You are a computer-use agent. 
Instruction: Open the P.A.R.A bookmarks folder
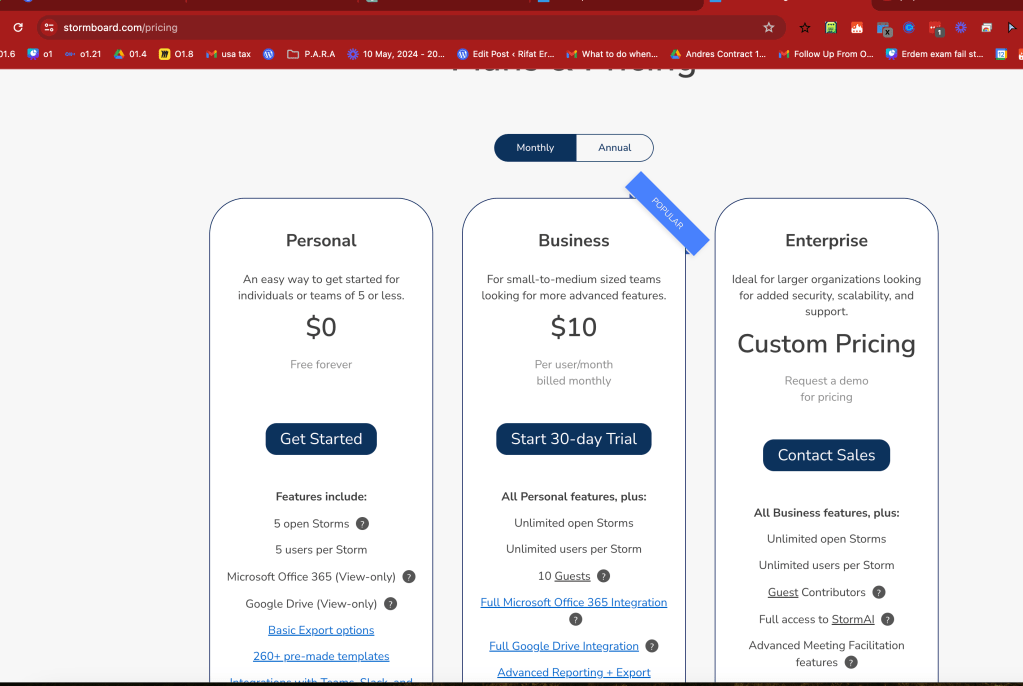311,54
